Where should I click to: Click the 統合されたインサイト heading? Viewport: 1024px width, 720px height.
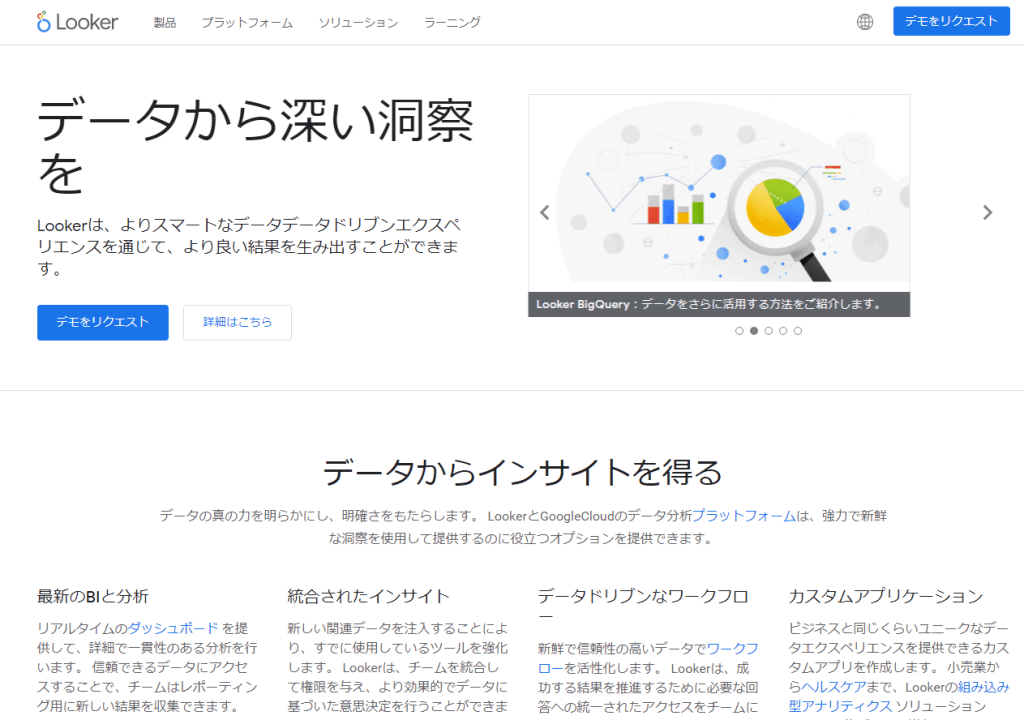[x=368, y=596]
